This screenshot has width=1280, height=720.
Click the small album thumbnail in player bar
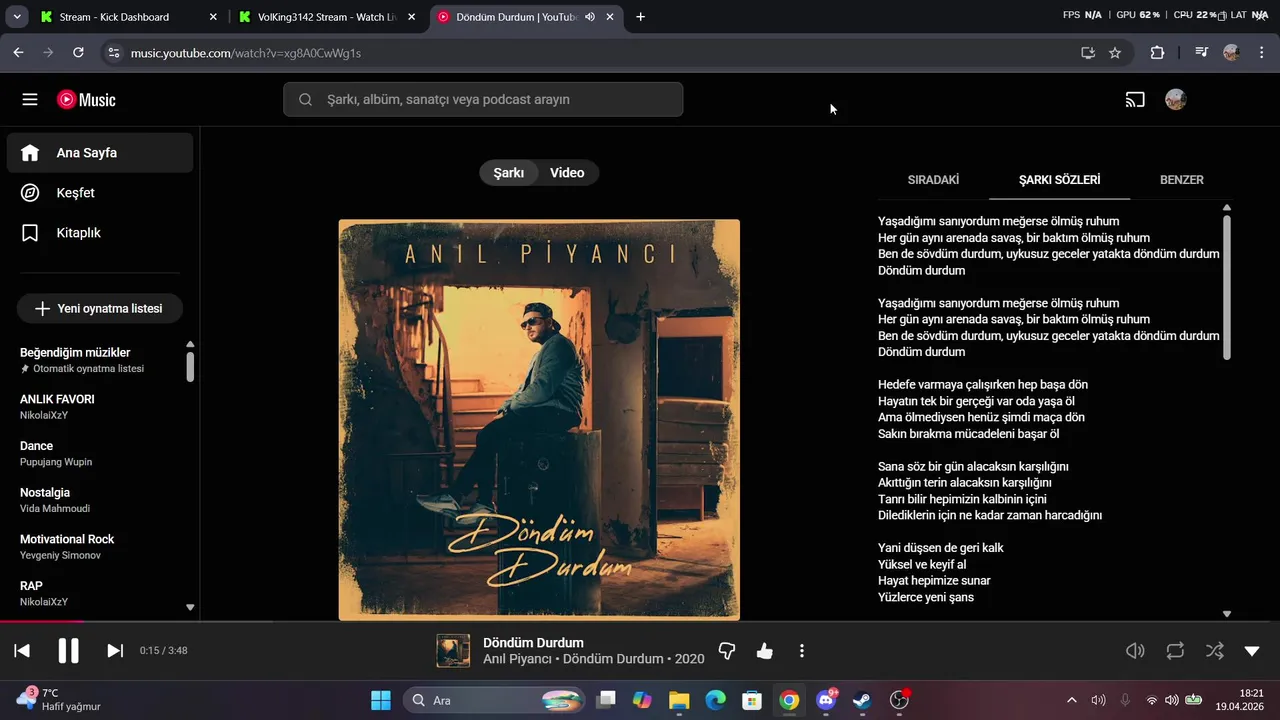click(x=453, y=651)
